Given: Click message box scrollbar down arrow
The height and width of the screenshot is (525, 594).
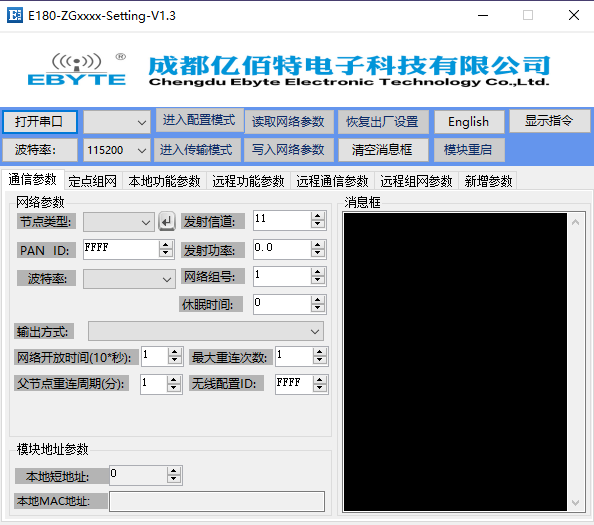Looking at the screenshot, I should pyautogui.click(x=575, y=503).
